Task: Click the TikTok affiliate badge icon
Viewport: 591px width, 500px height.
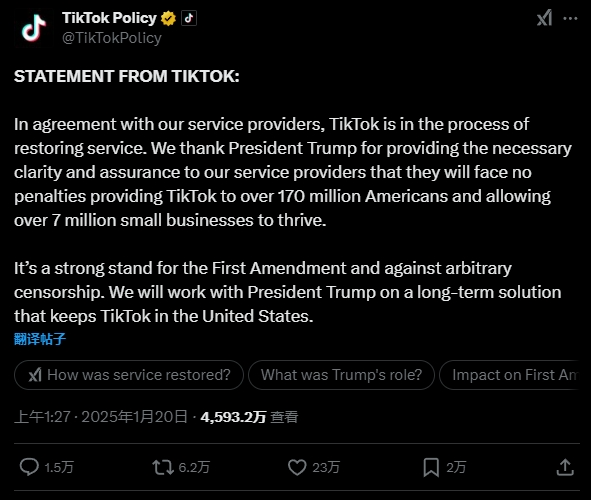Action: [x=189, y=18]
